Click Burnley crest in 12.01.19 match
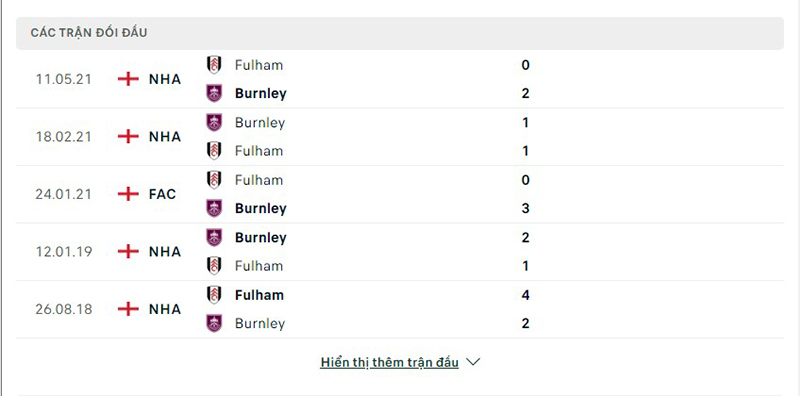The height and width of the screenshot is (396, 800). [214, 237]
